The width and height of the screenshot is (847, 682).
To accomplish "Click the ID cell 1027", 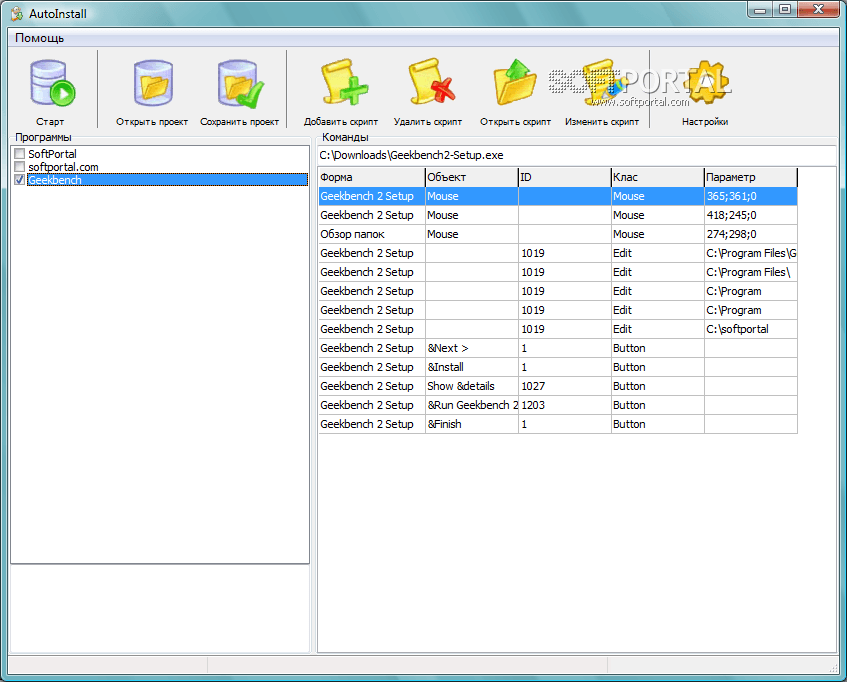I will (564, 386).
